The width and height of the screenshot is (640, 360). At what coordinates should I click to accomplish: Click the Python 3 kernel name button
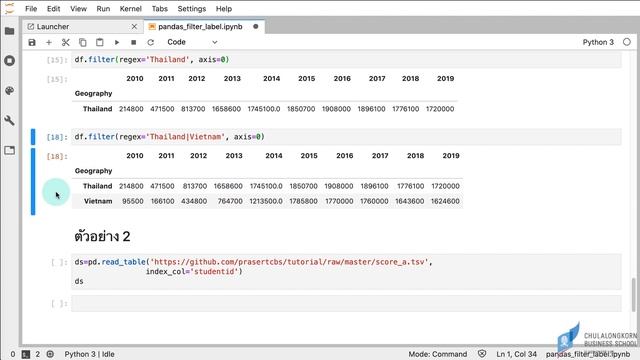[x=598, y=42]
